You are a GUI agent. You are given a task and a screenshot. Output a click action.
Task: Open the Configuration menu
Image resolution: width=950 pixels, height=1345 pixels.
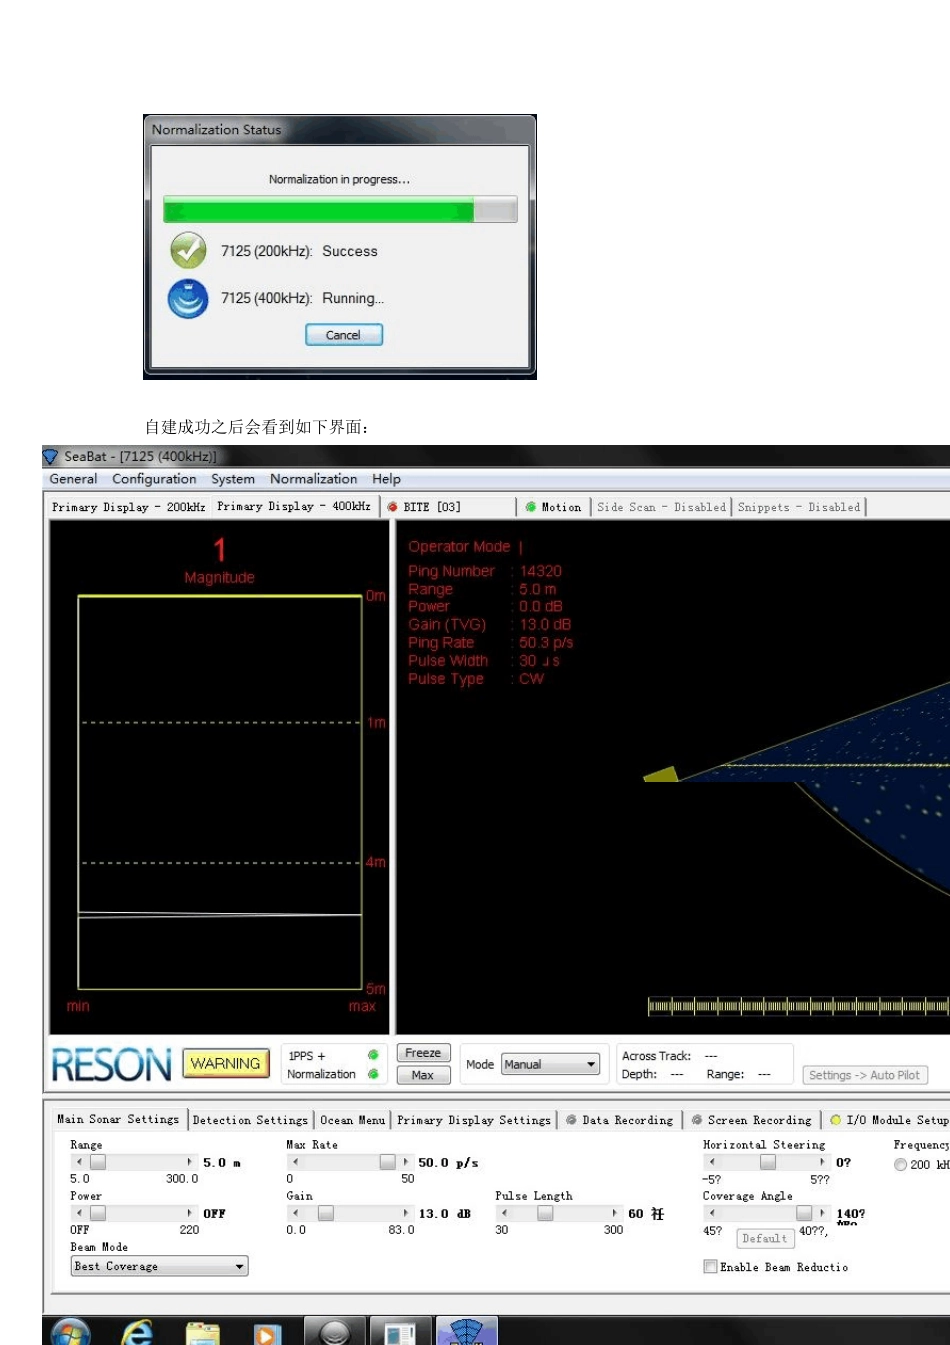154,479
